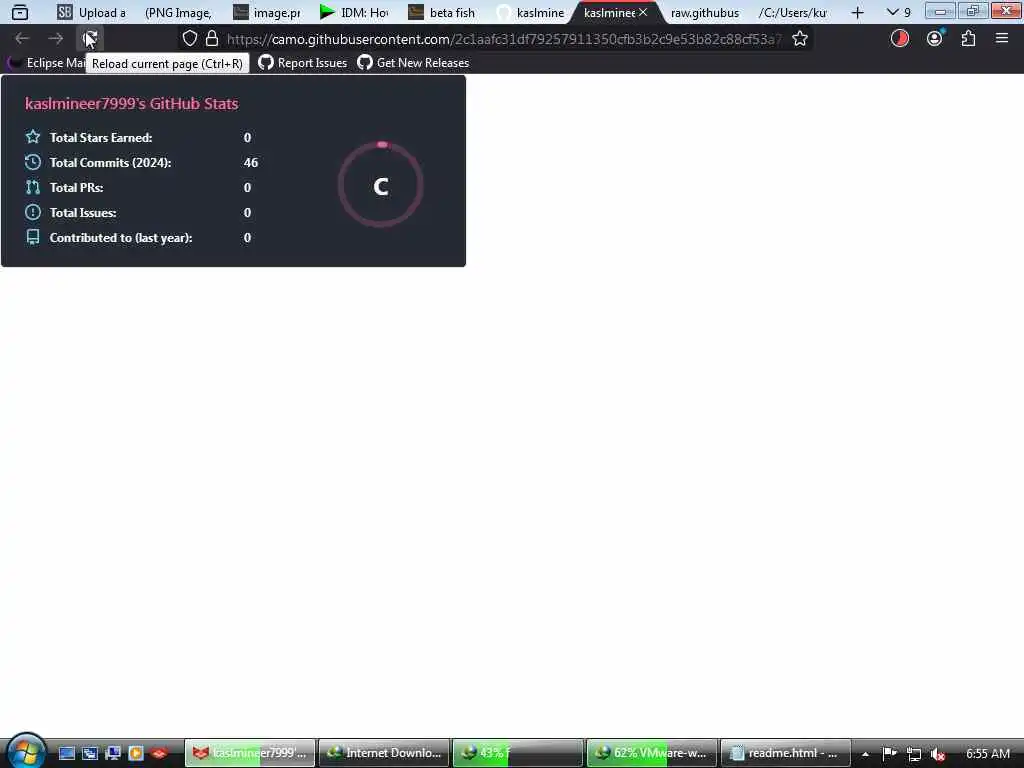Open the Eclipse Mar bookmark

pyautogui.click(x=47, y=63)
